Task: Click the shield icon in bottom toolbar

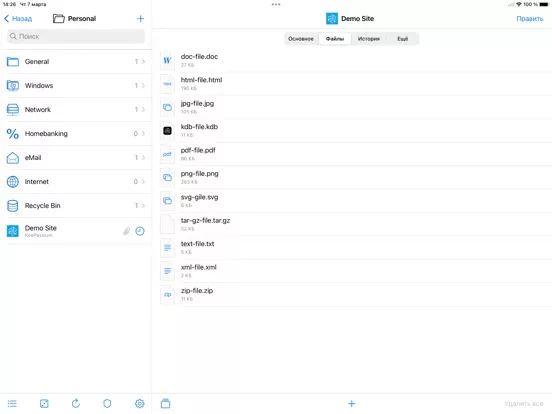Action: tap(107, 403)
